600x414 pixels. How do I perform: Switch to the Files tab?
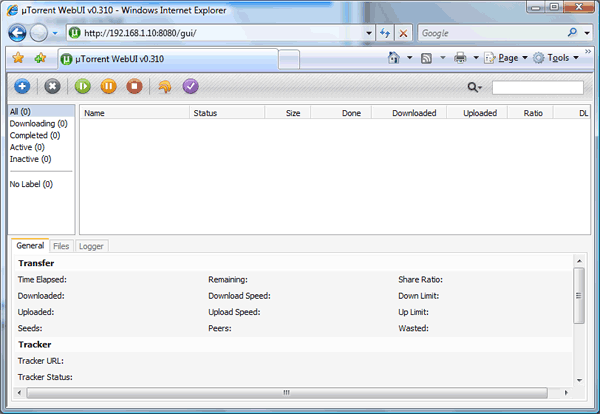[x=61, y=246]
